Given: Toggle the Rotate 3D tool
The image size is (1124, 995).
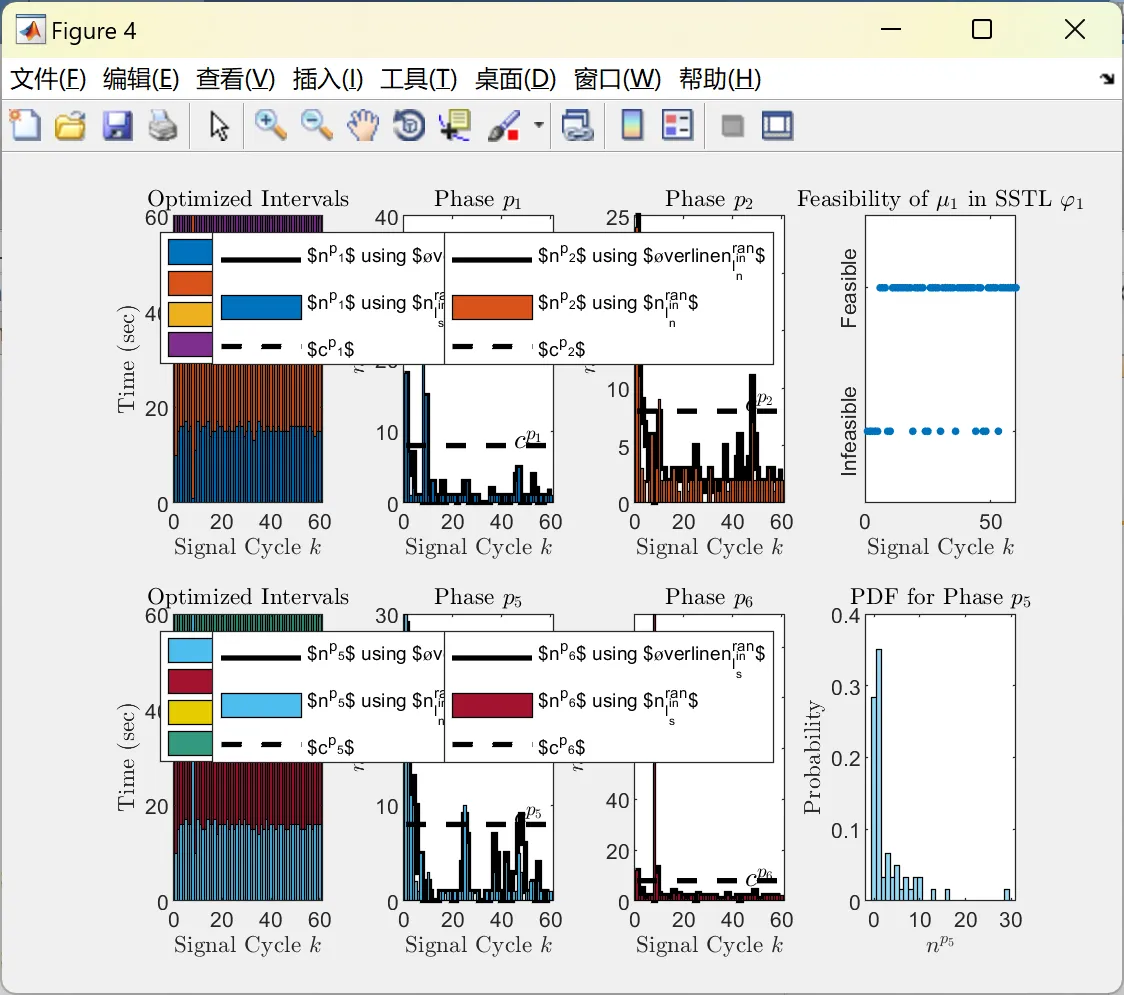Looking at the screenshot, I should (x=409, y=125).
